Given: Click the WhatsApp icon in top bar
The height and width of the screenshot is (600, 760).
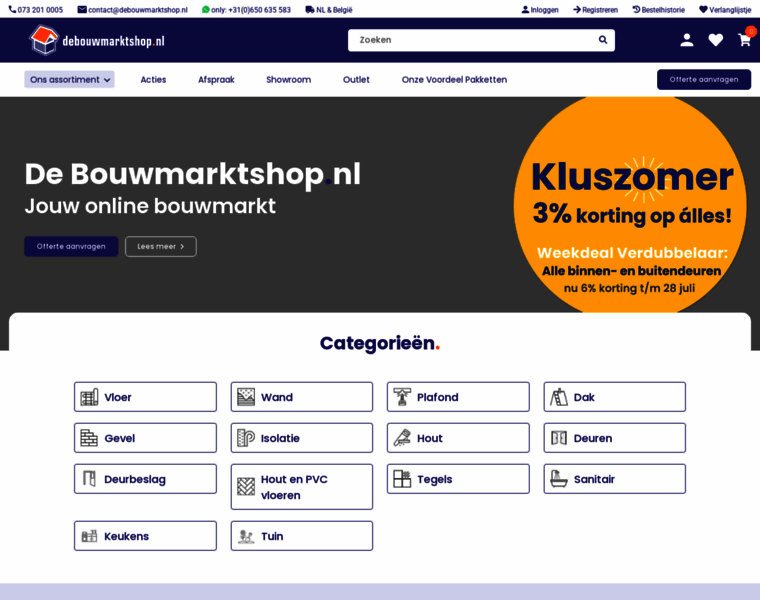Looking at the screenshot, I should [x=206, y=9].
